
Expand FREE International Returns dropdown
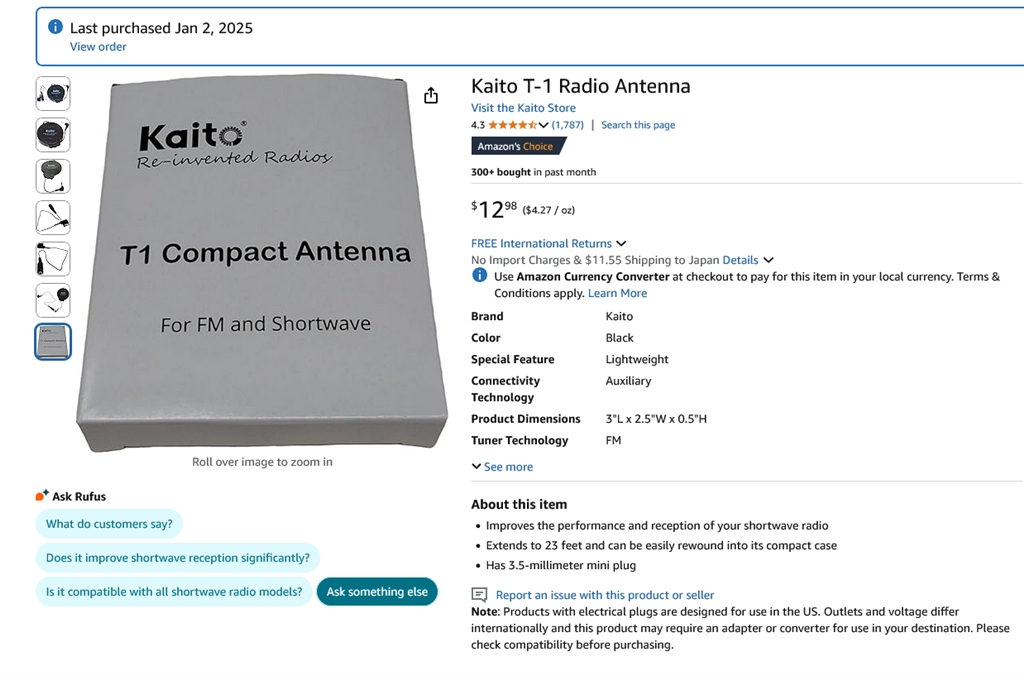pyautogui.click(x=621, y=243)
